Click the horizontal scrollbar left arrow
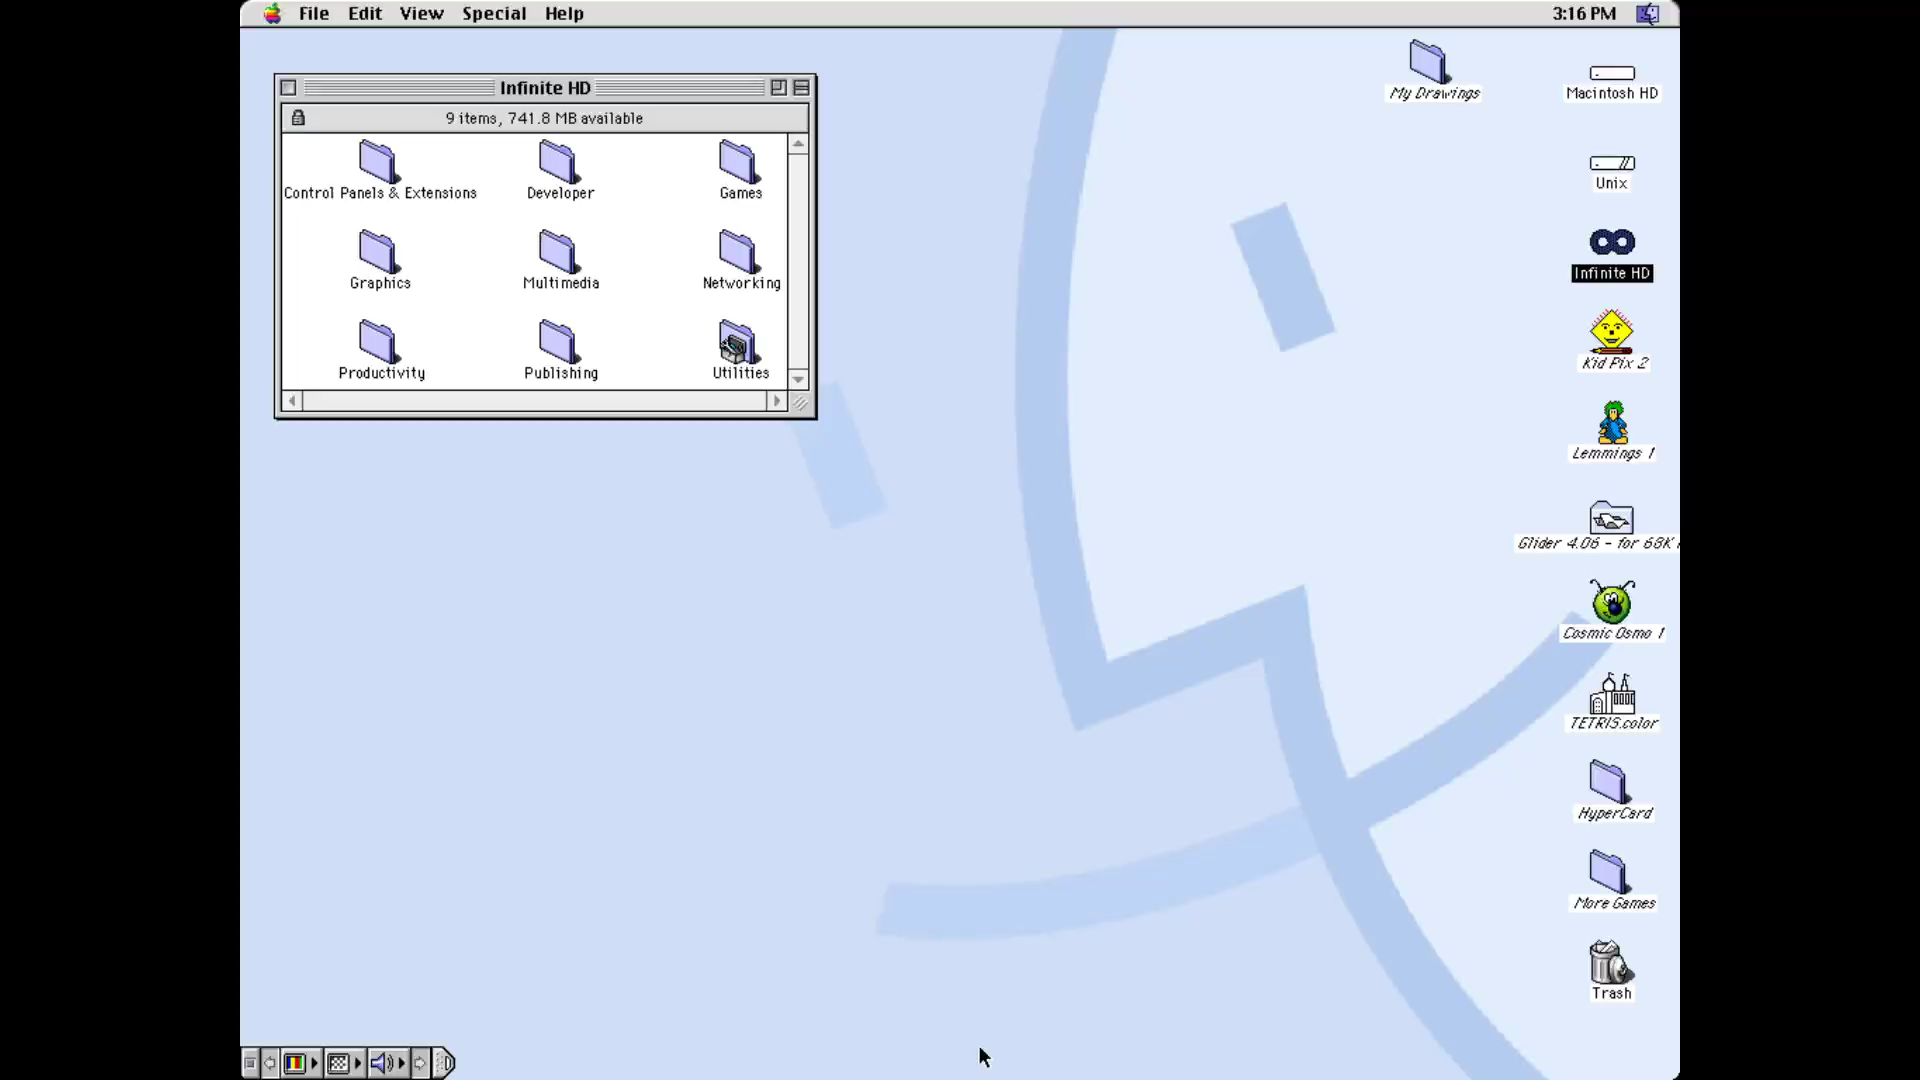The image size is (1920, 1080). pos(292,401)
